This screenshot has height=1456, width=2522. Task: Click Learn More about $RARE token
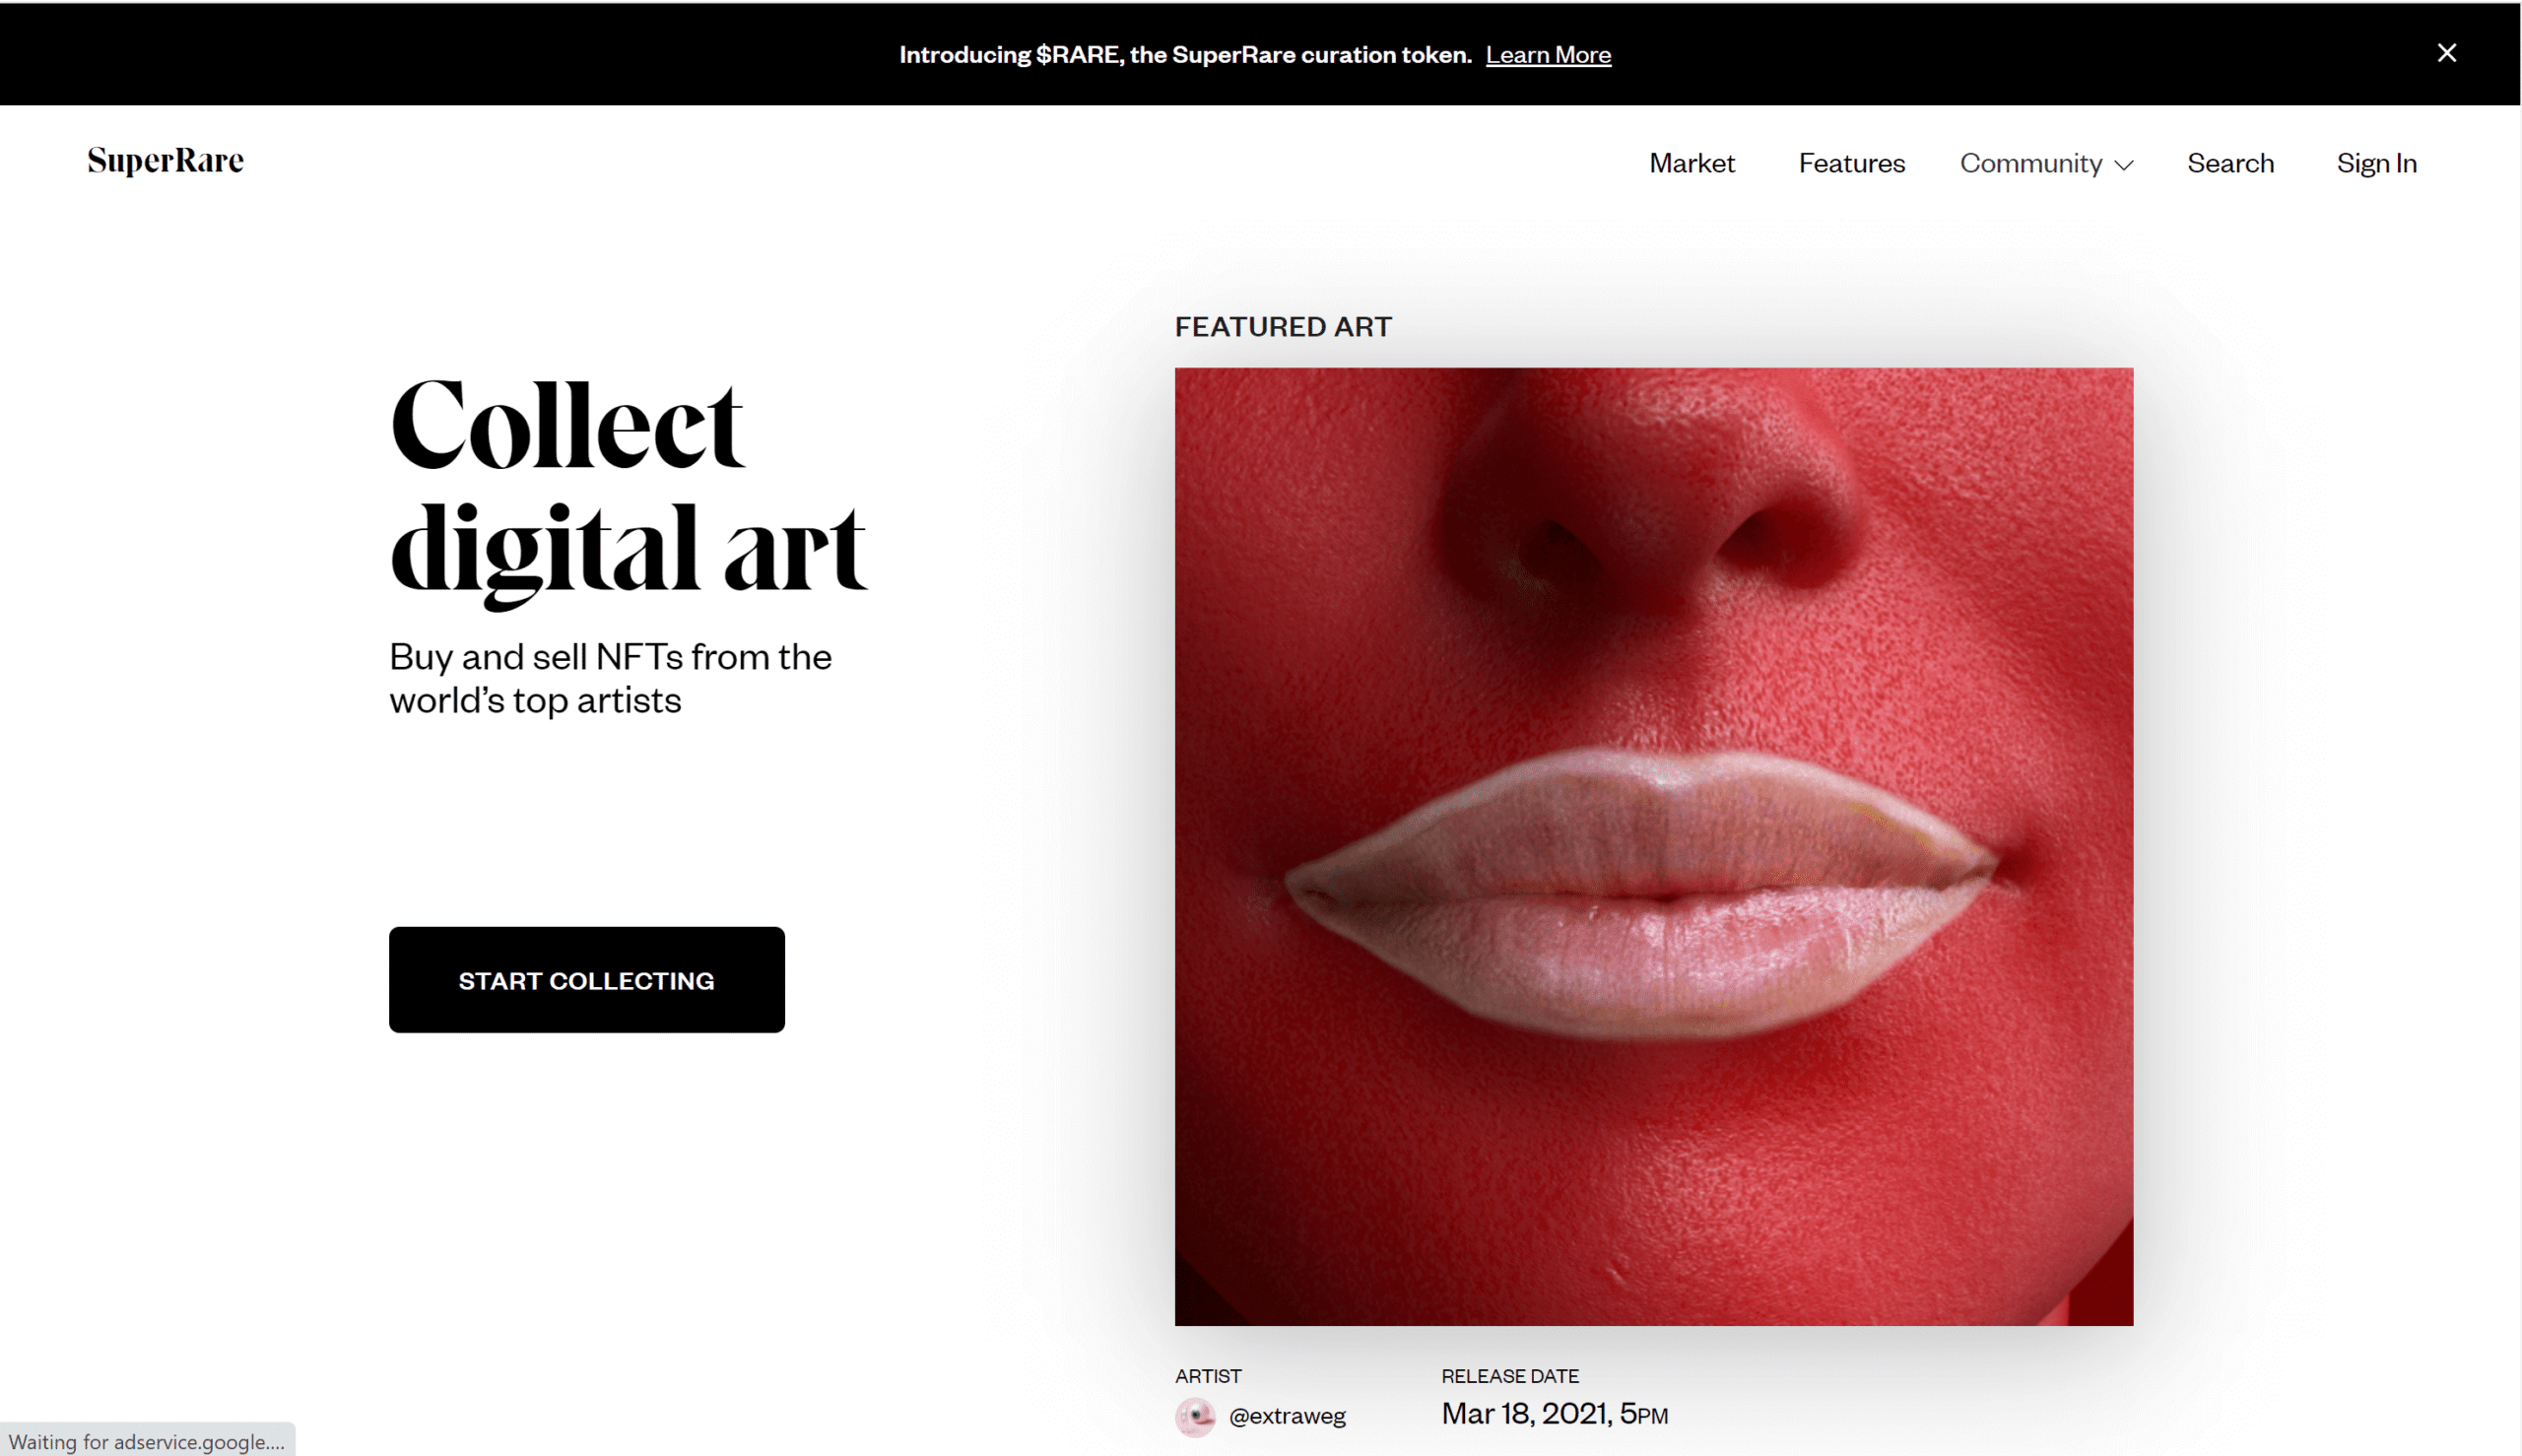(x=1548, y=54)
